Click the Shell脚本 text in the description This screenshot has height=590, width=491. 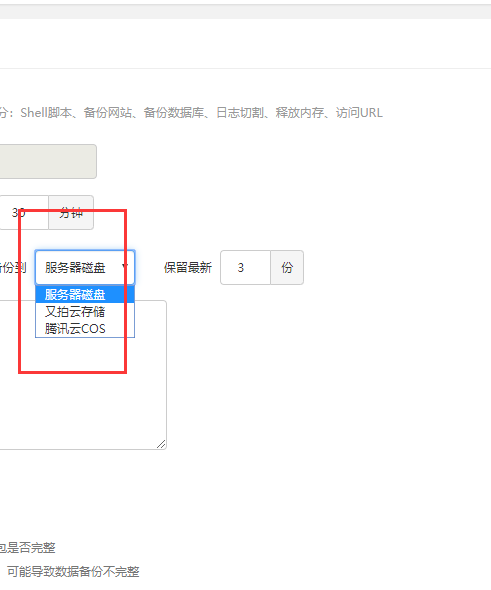[x=46, y=113]
